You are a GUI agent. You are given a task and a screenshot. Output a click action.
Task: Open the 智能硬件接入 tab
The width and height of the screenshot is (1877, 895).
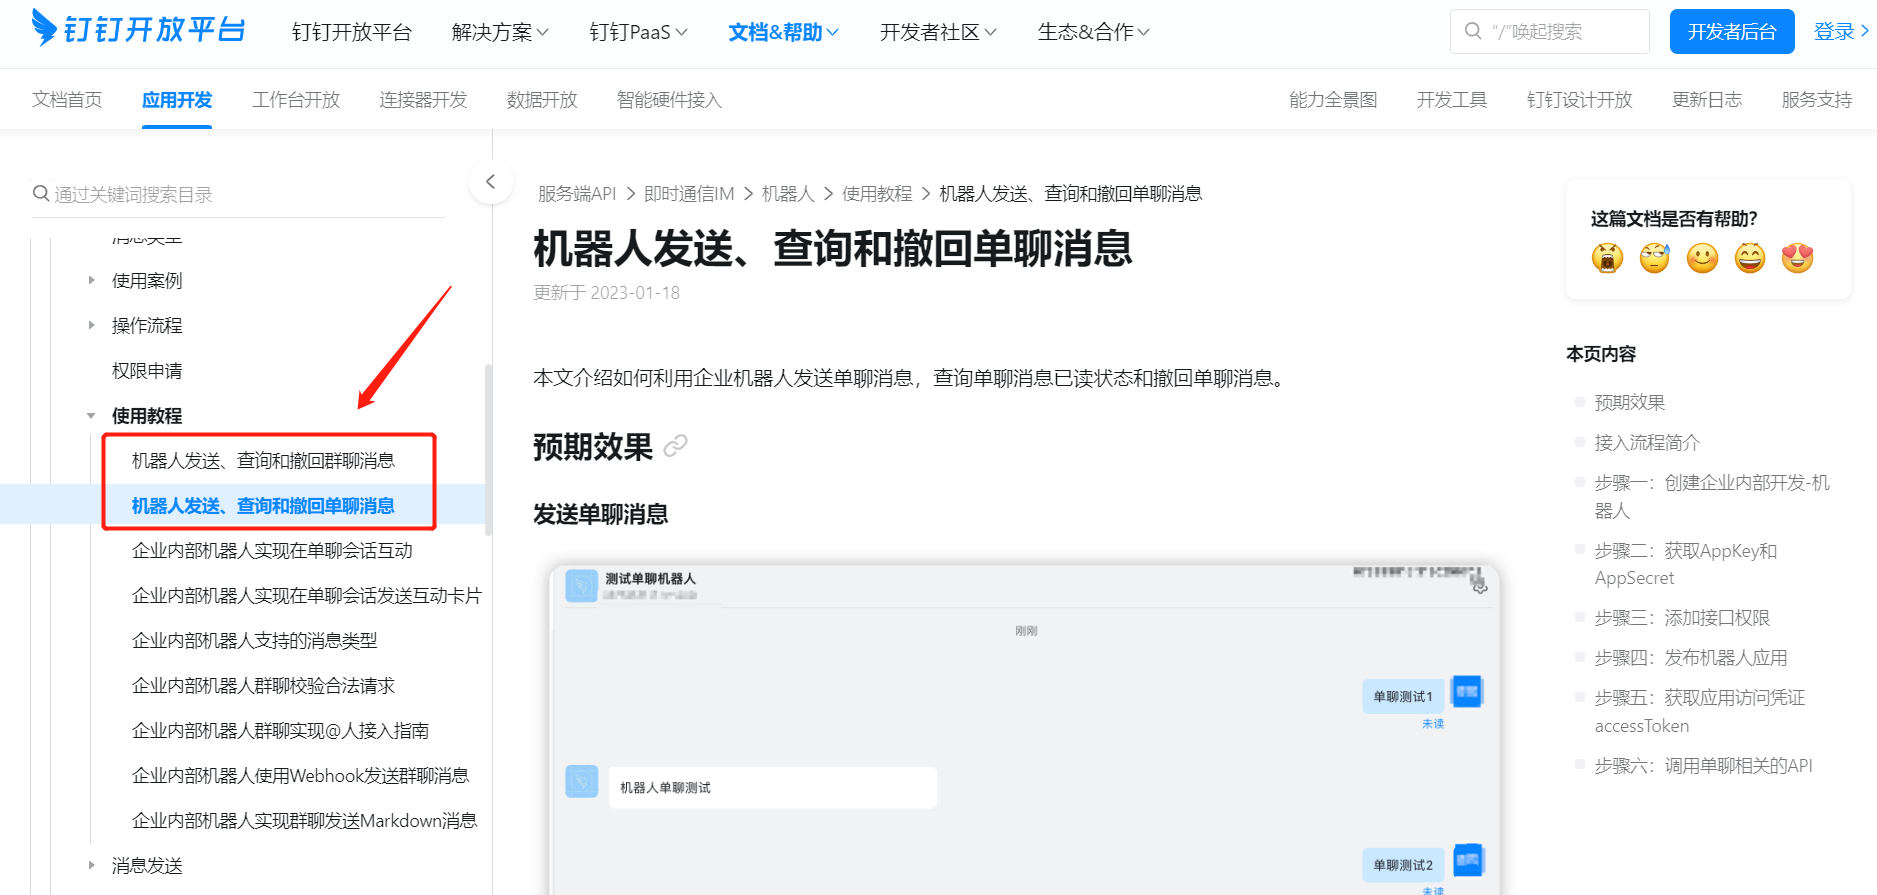click(669, 99)
